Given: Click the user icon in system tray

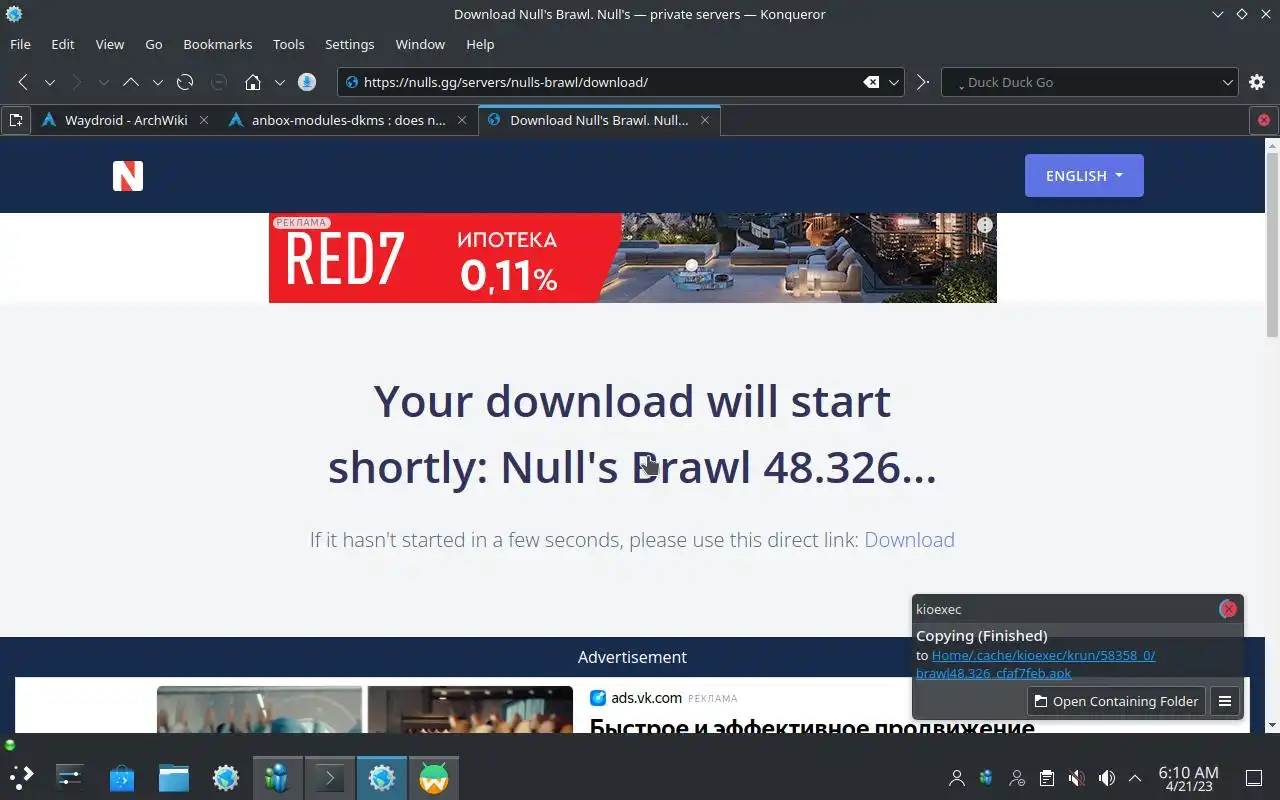Looking at the screenshot, I should click(957, 778).
